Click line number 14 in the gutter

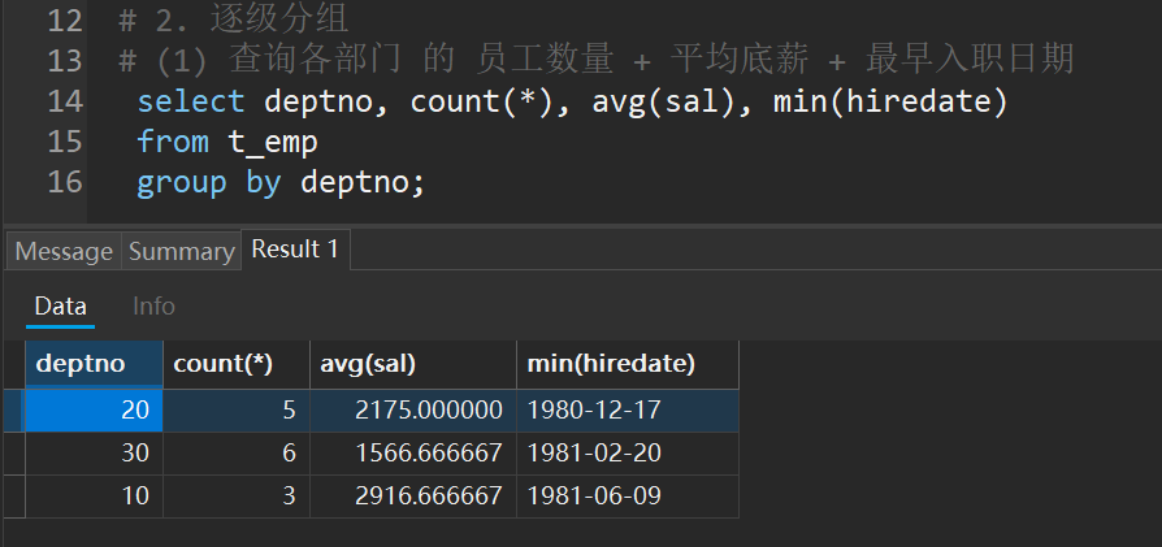65,102
